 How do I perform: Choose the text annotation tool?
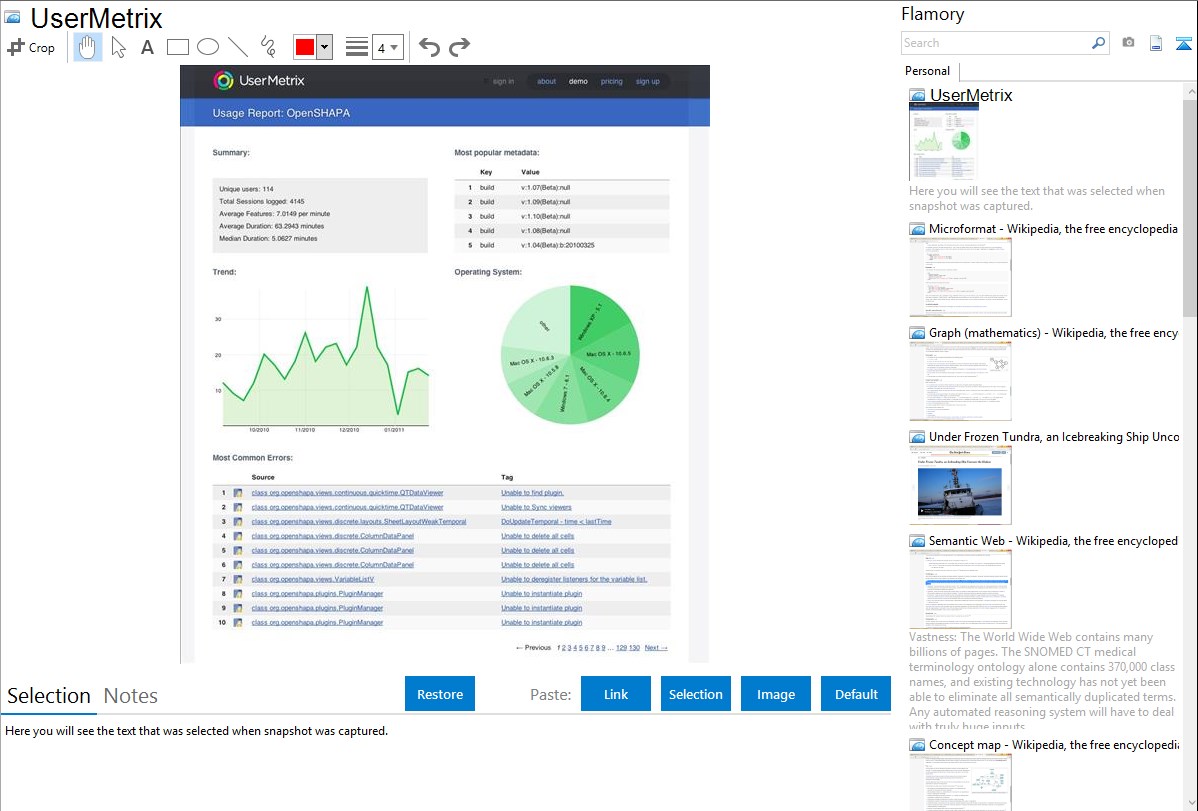pyautogui.click(x=147, y=47)
